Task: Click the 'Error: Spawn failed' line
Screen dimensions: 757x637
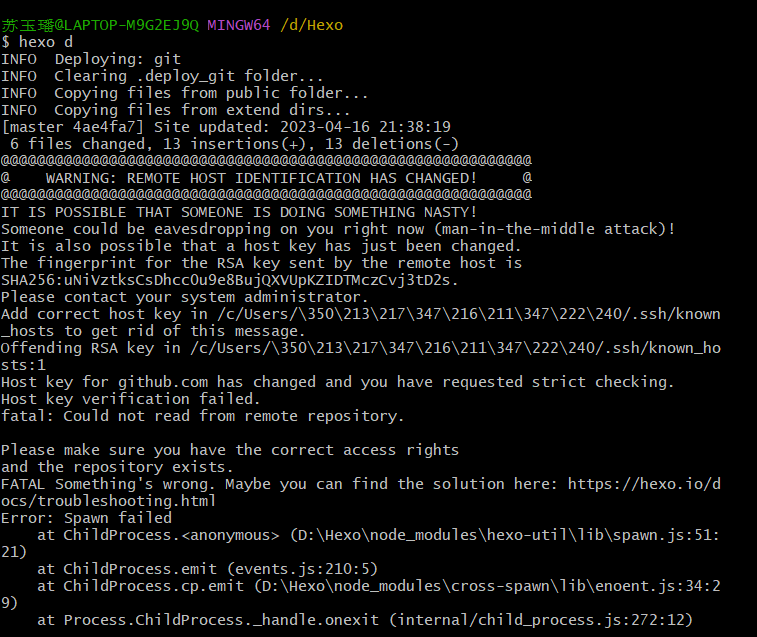Action: coord(86,518)
